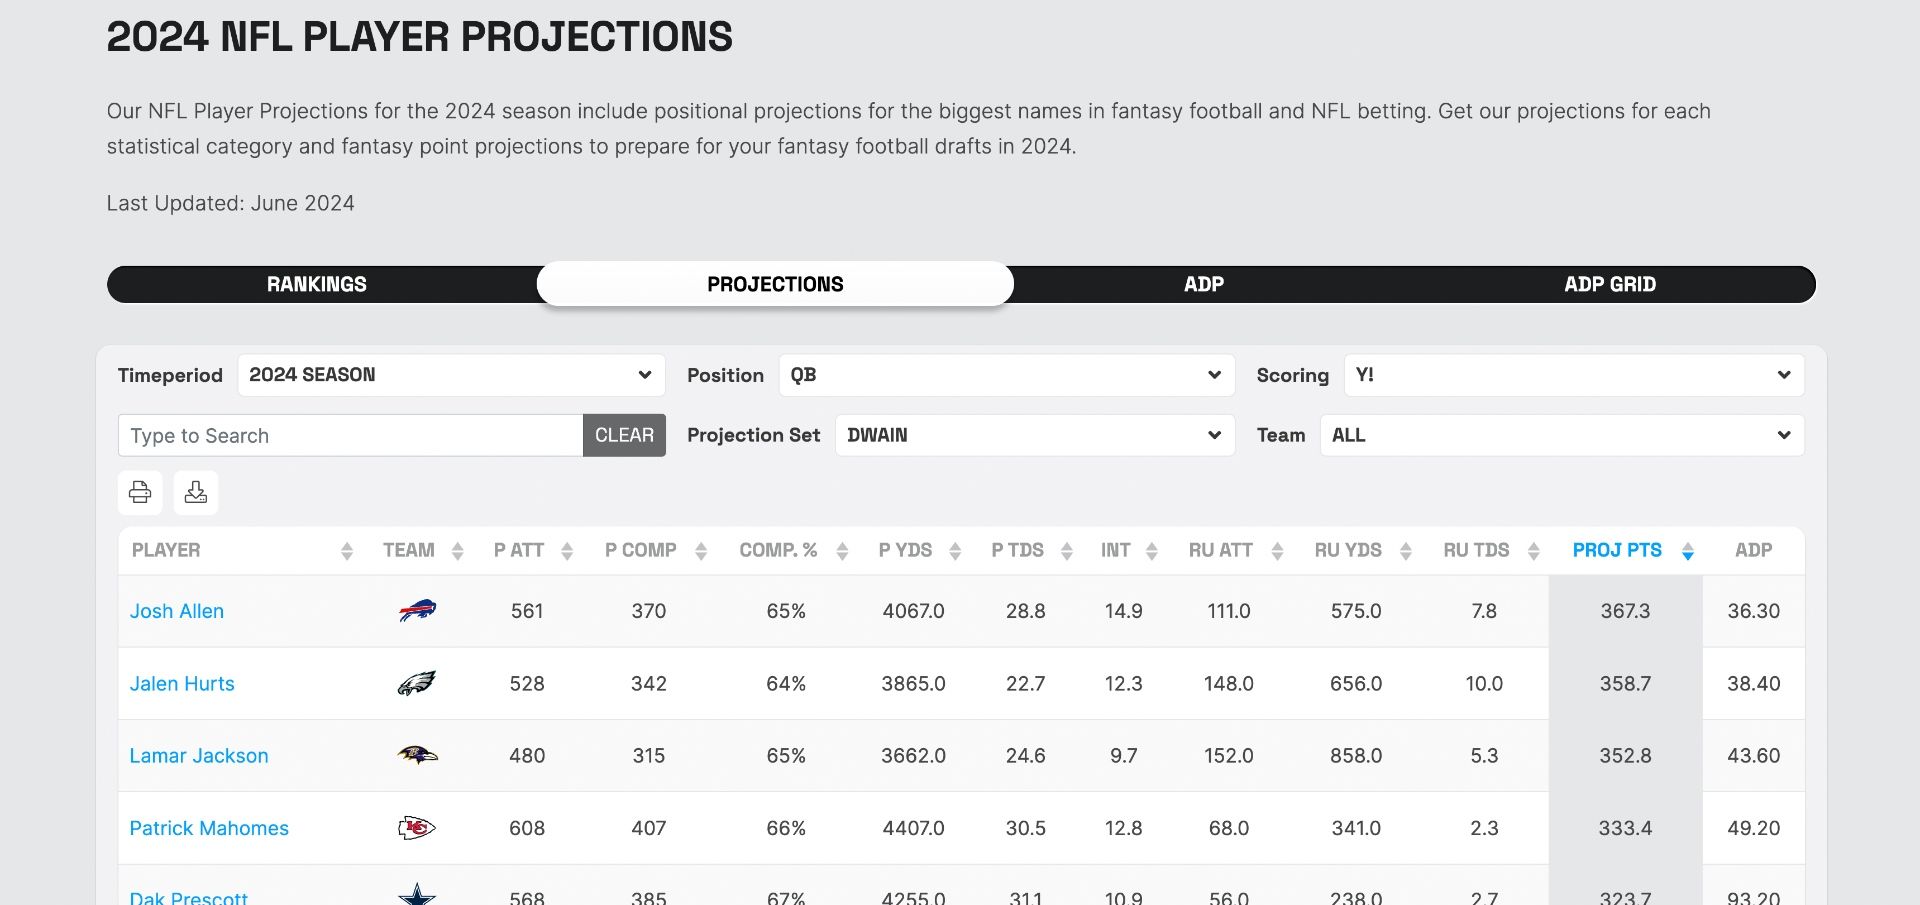Open the Scoring Y! selector
This screenshot has width=1920, height=905.
pyautogui.click(x=1573, y=375)
